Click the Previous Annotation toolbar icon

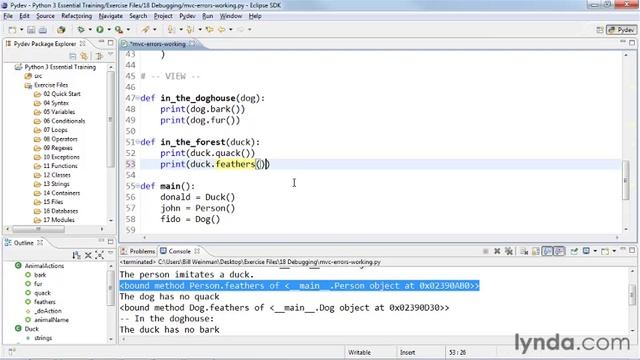point(190,29)
